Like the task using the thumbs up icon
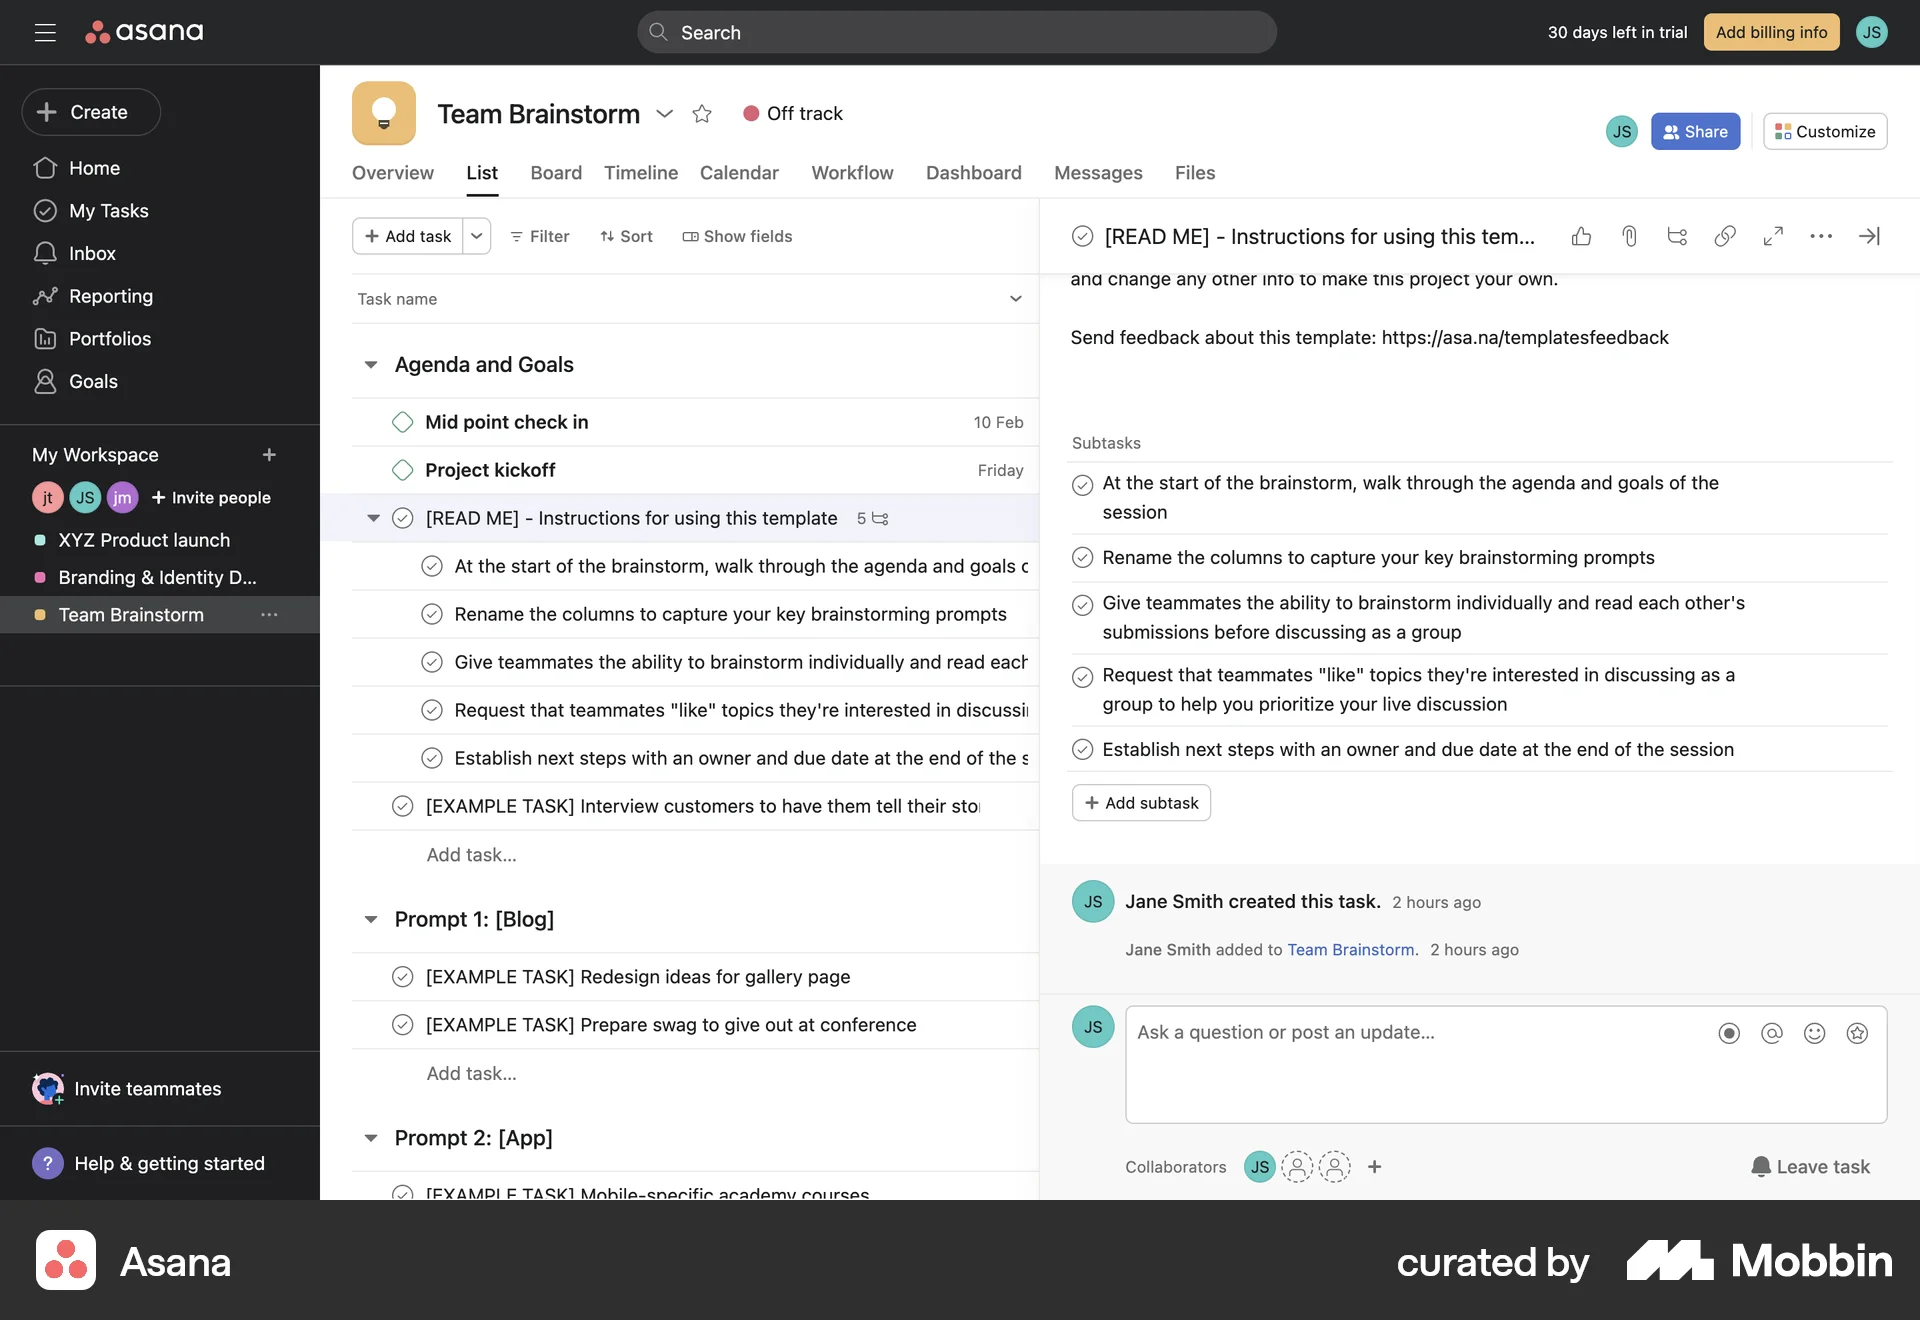 [1581, 236]
